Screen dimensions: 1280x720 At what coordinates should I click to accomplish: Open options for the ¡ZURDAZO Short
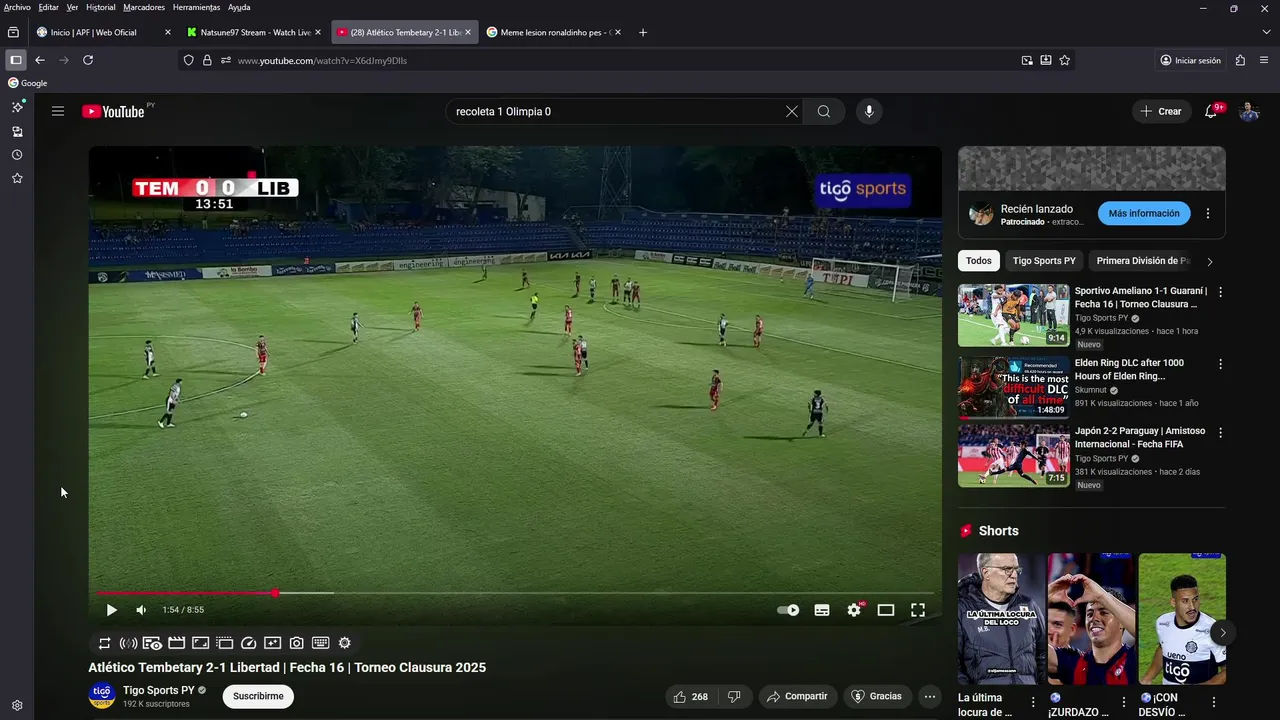click(1123, 702)
